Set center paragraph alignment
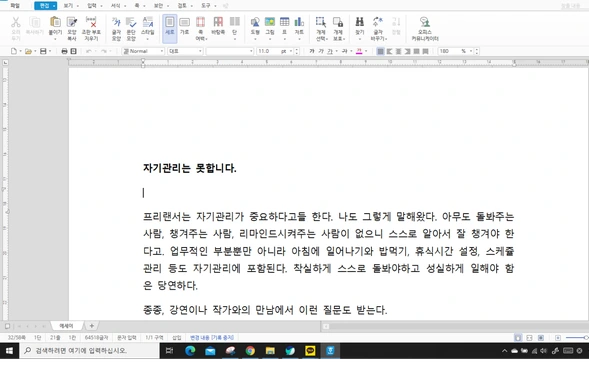 (399, 51)
